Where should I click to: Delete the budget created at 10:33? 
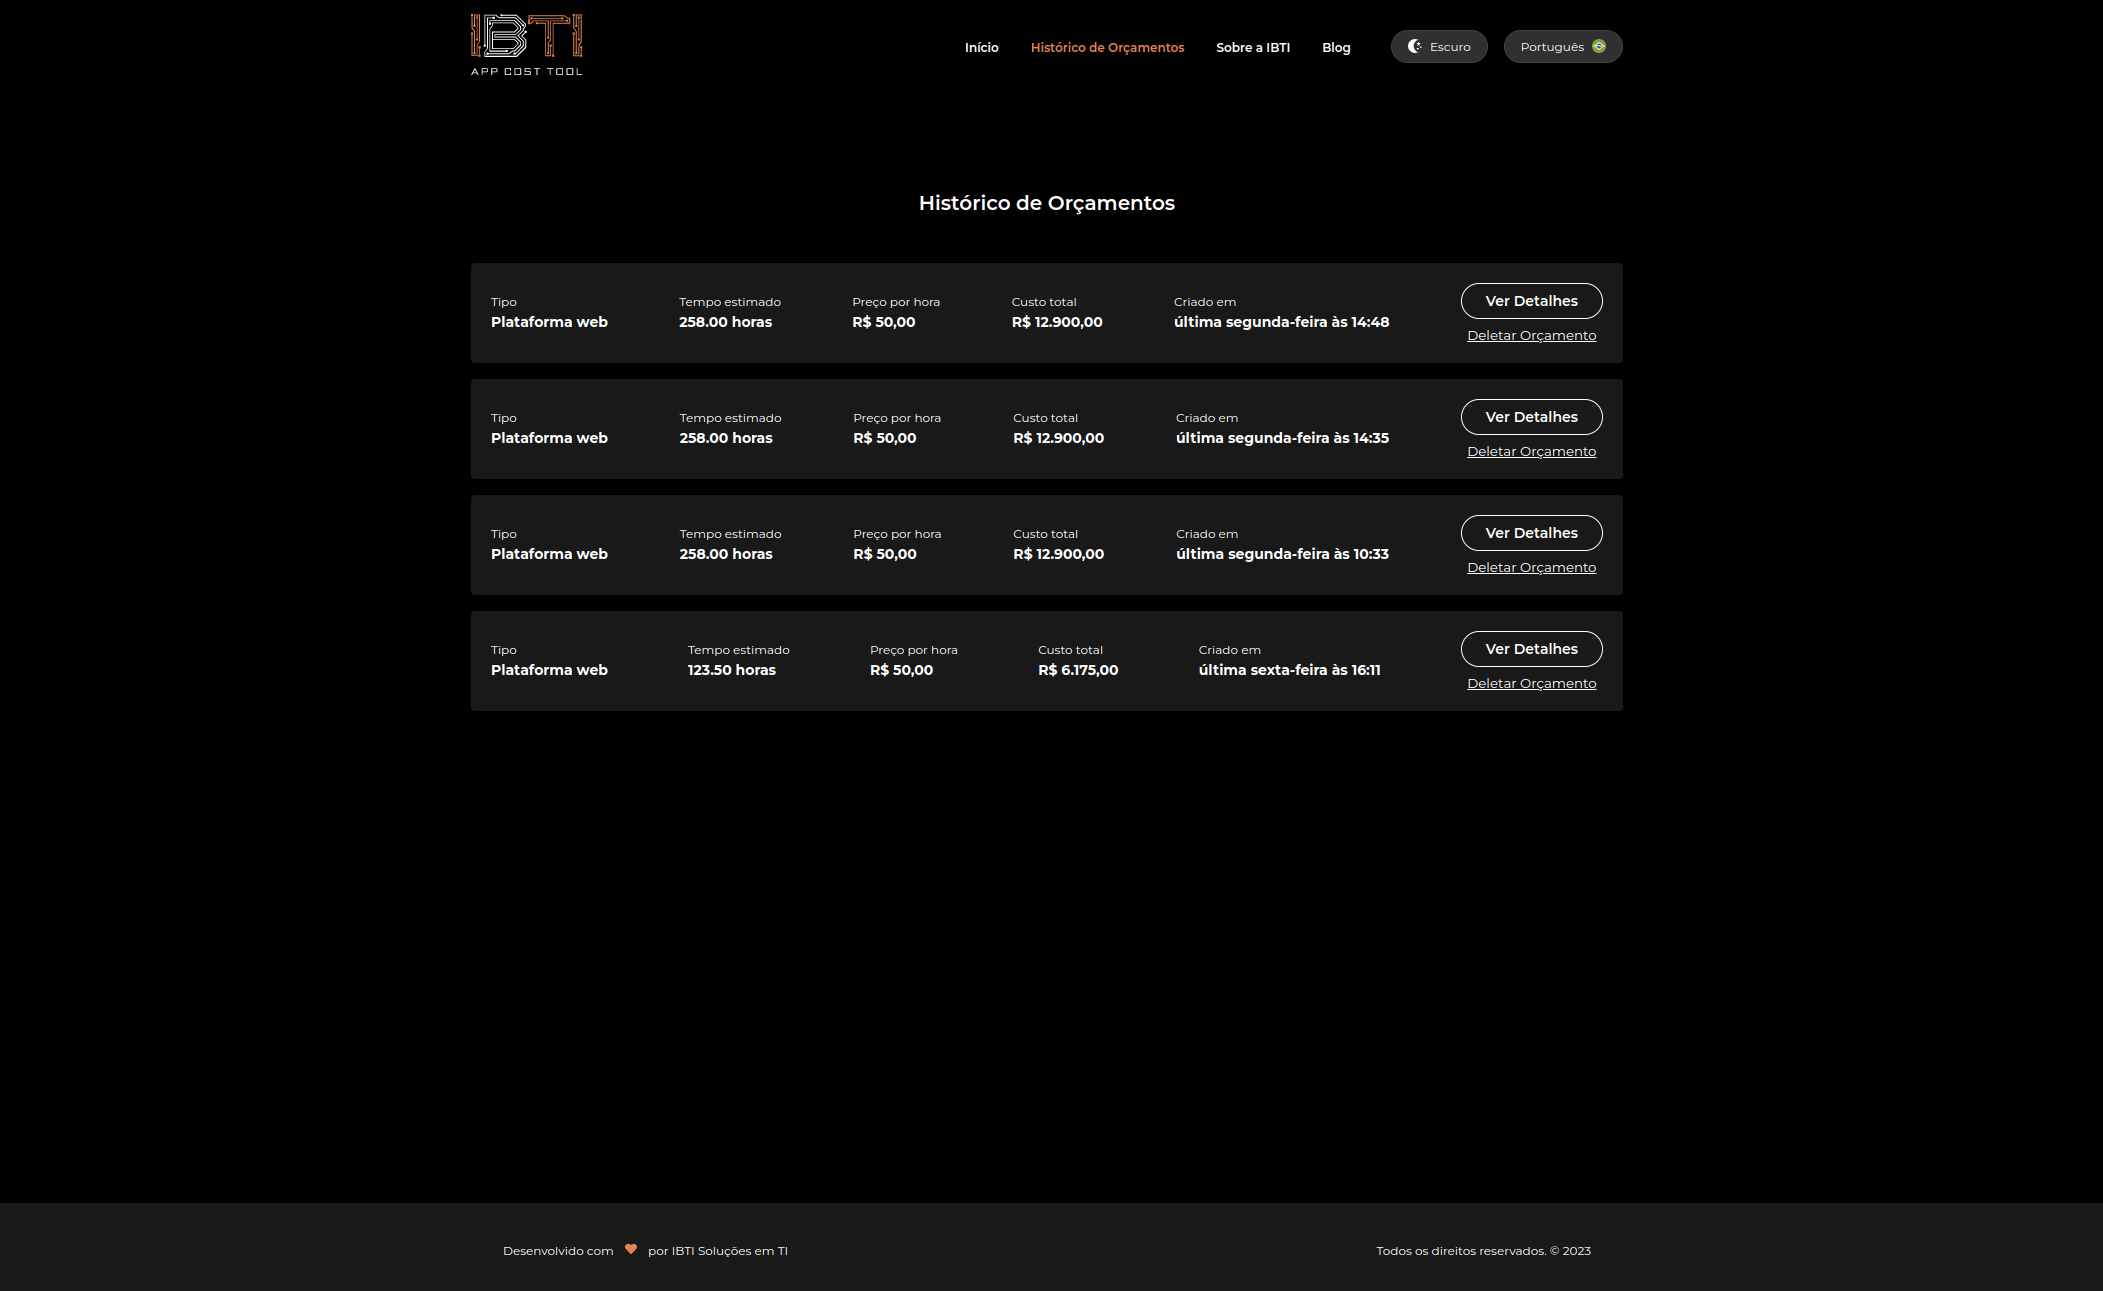pos(1531,568)
